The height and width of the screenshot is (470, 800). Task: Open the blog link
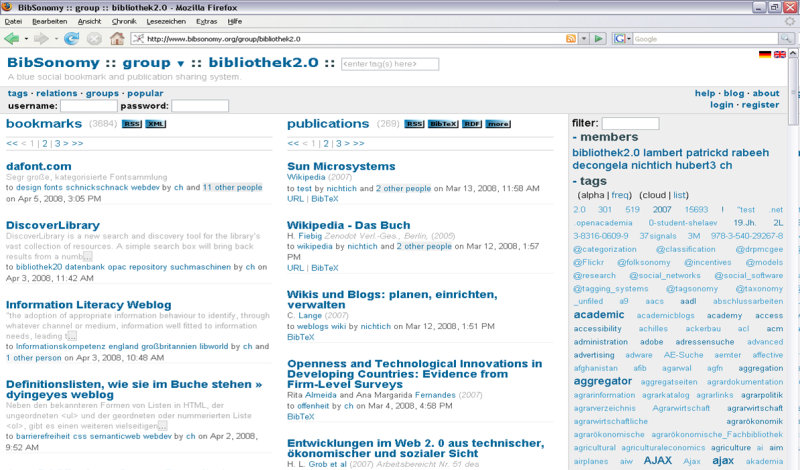pyautogui.click(x=734, y=93)
